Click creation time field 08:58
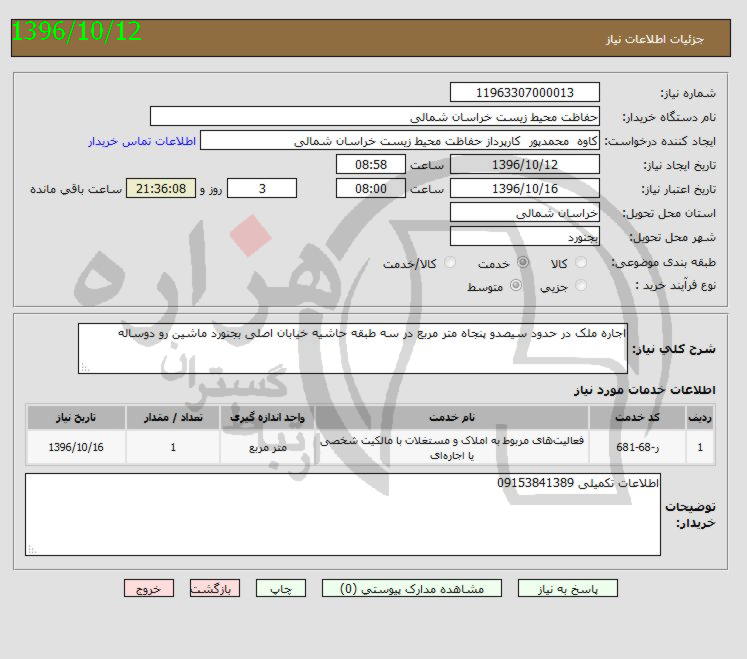This screenshot has height=659, width=747. pos(371,164)
